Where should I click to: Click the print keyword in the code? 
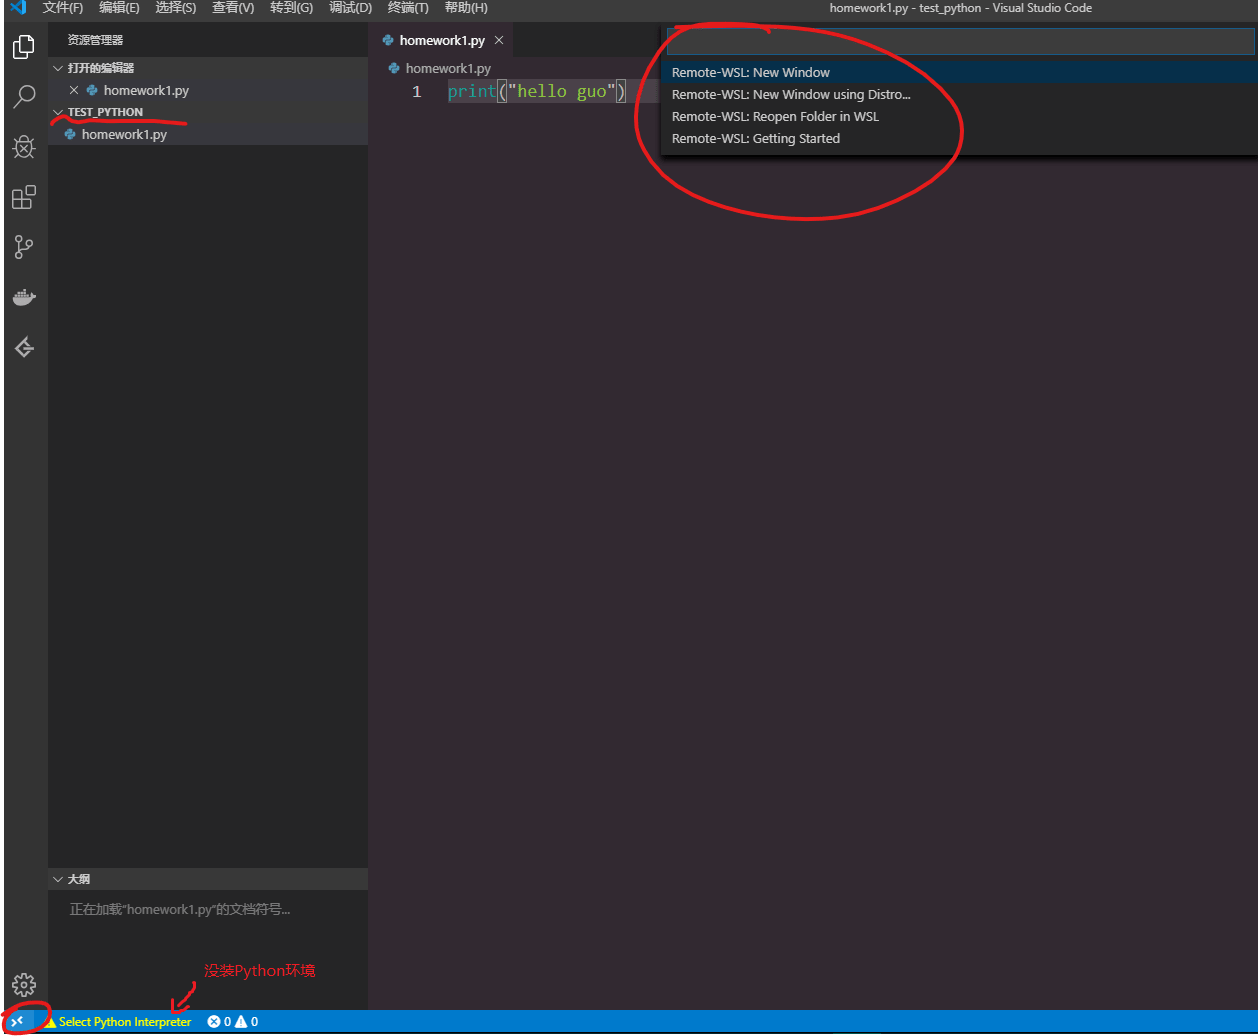(472, 92)
